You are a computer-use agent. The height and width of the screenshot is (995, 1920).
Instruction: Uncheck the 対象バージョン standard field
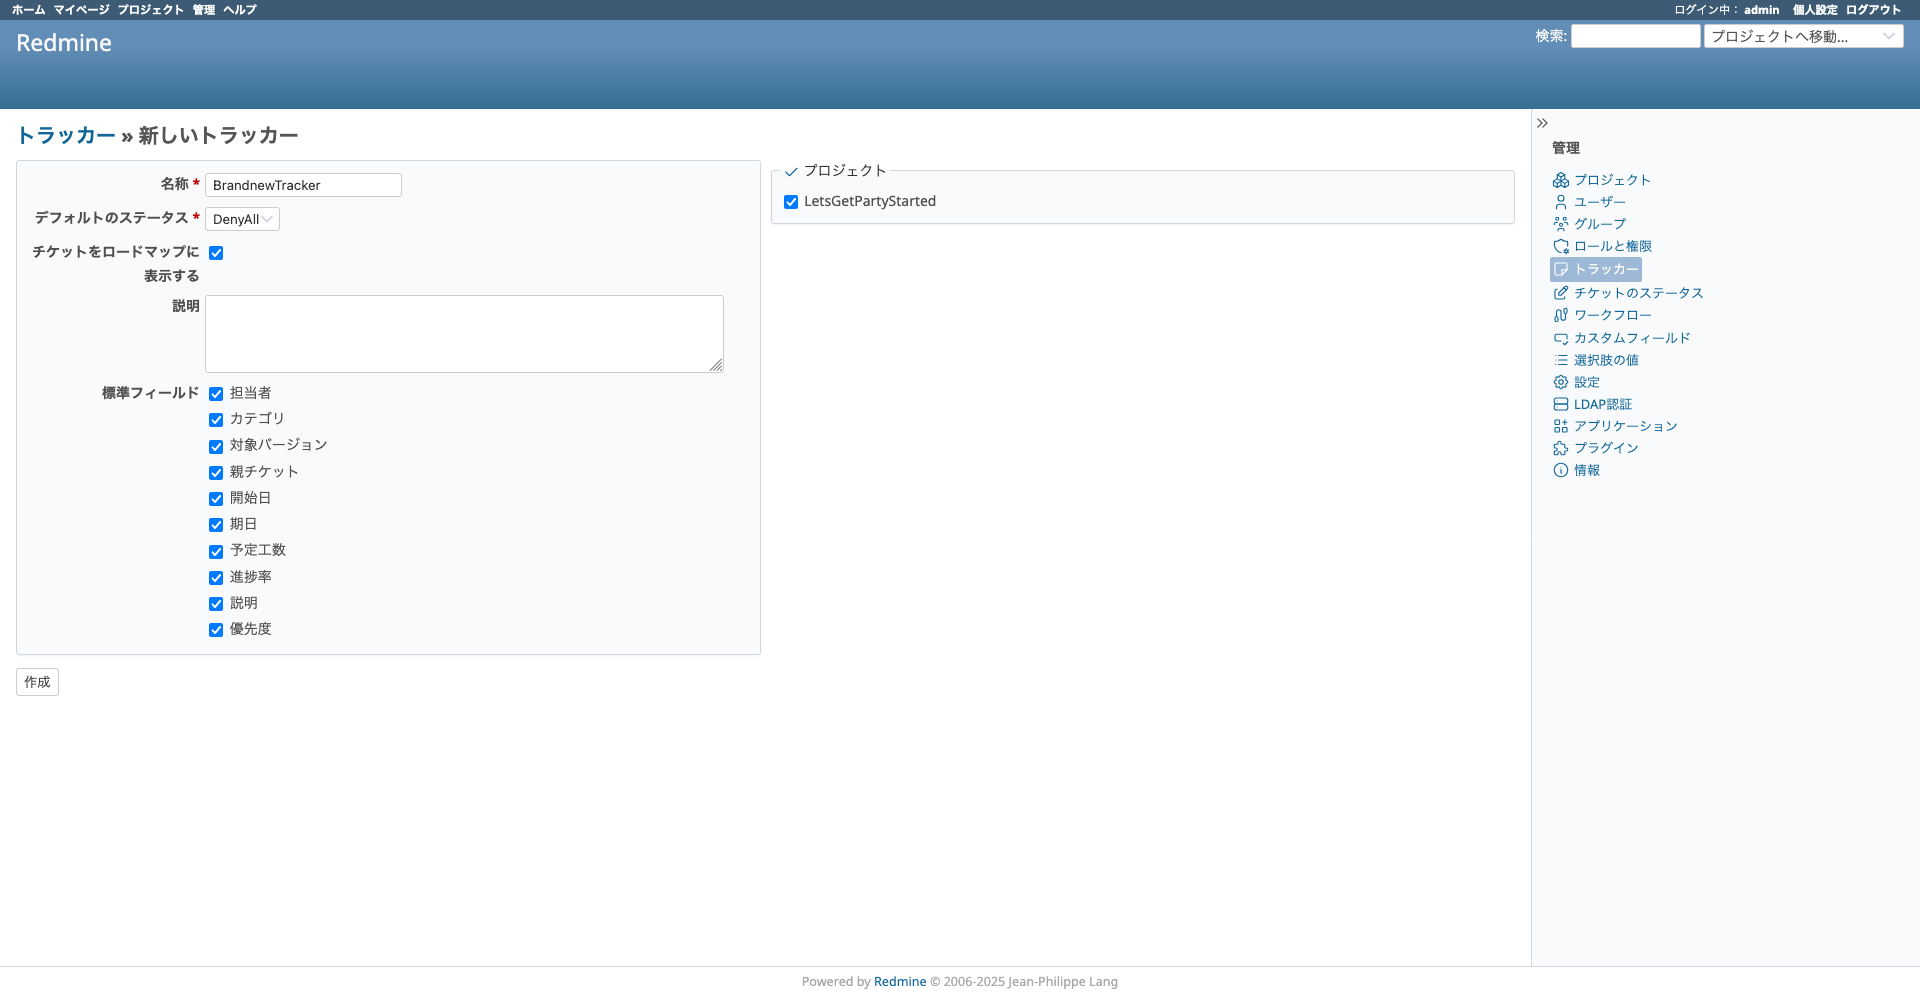(x=216, y=447)
